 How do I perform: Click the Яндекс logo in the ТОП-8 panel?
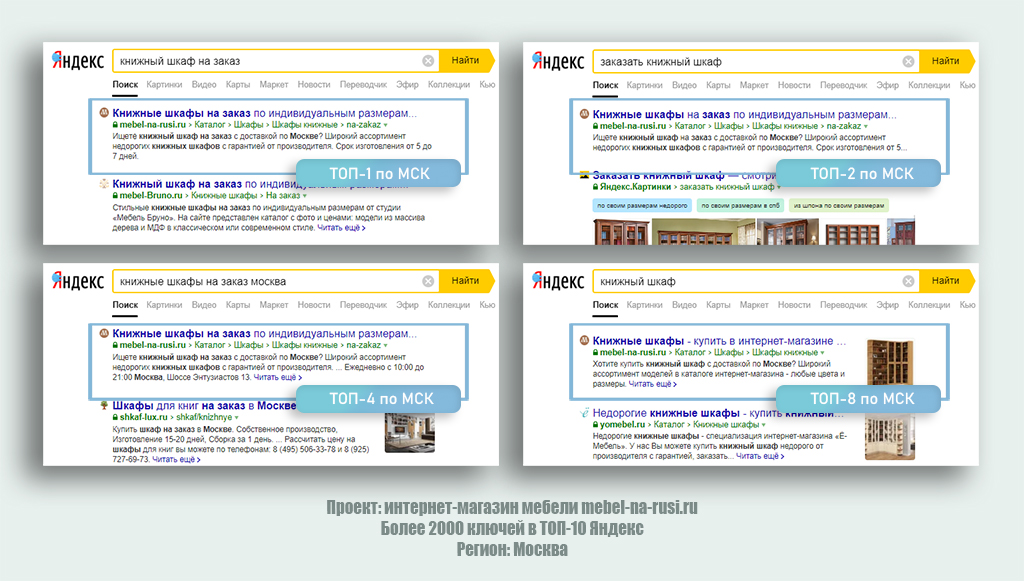coord(558,281)
